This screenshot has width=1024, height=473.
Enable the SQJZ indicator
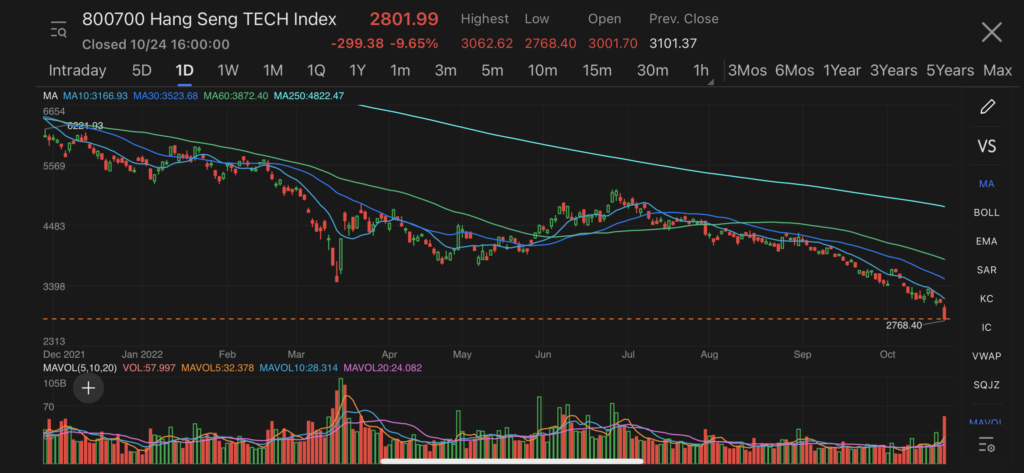coord(986,385)
